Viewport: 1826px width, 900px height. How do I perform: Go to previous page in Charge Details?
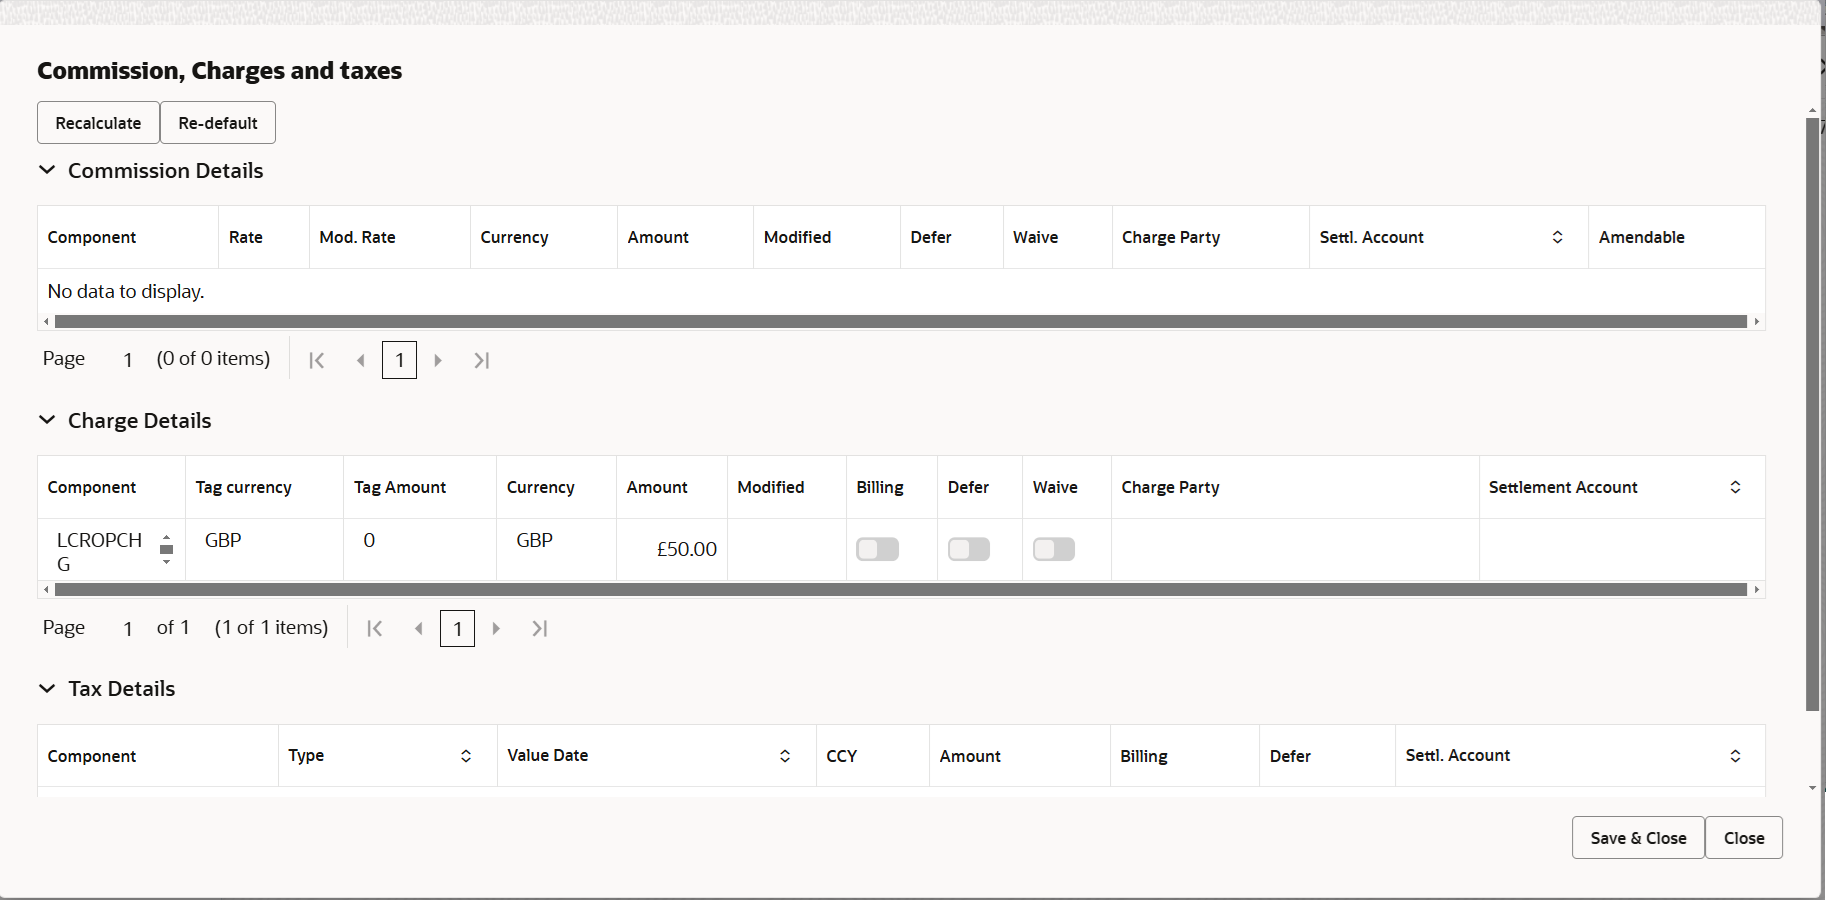418,628
